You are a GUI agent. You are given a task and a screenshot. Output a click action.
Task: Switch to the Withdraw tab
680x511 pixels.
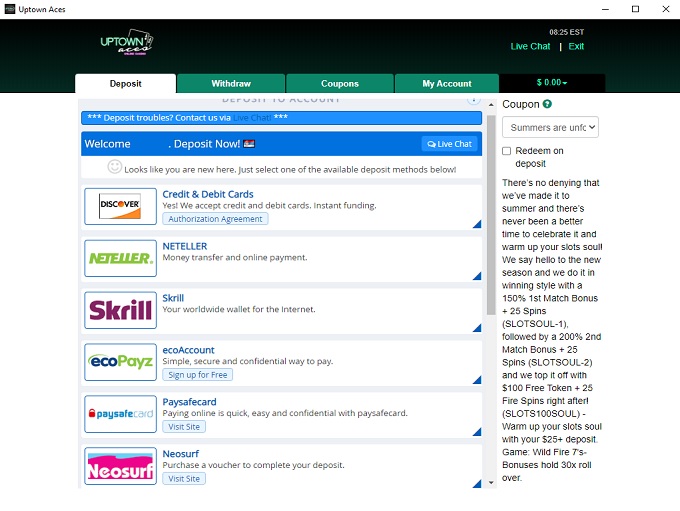click(231, 83)
